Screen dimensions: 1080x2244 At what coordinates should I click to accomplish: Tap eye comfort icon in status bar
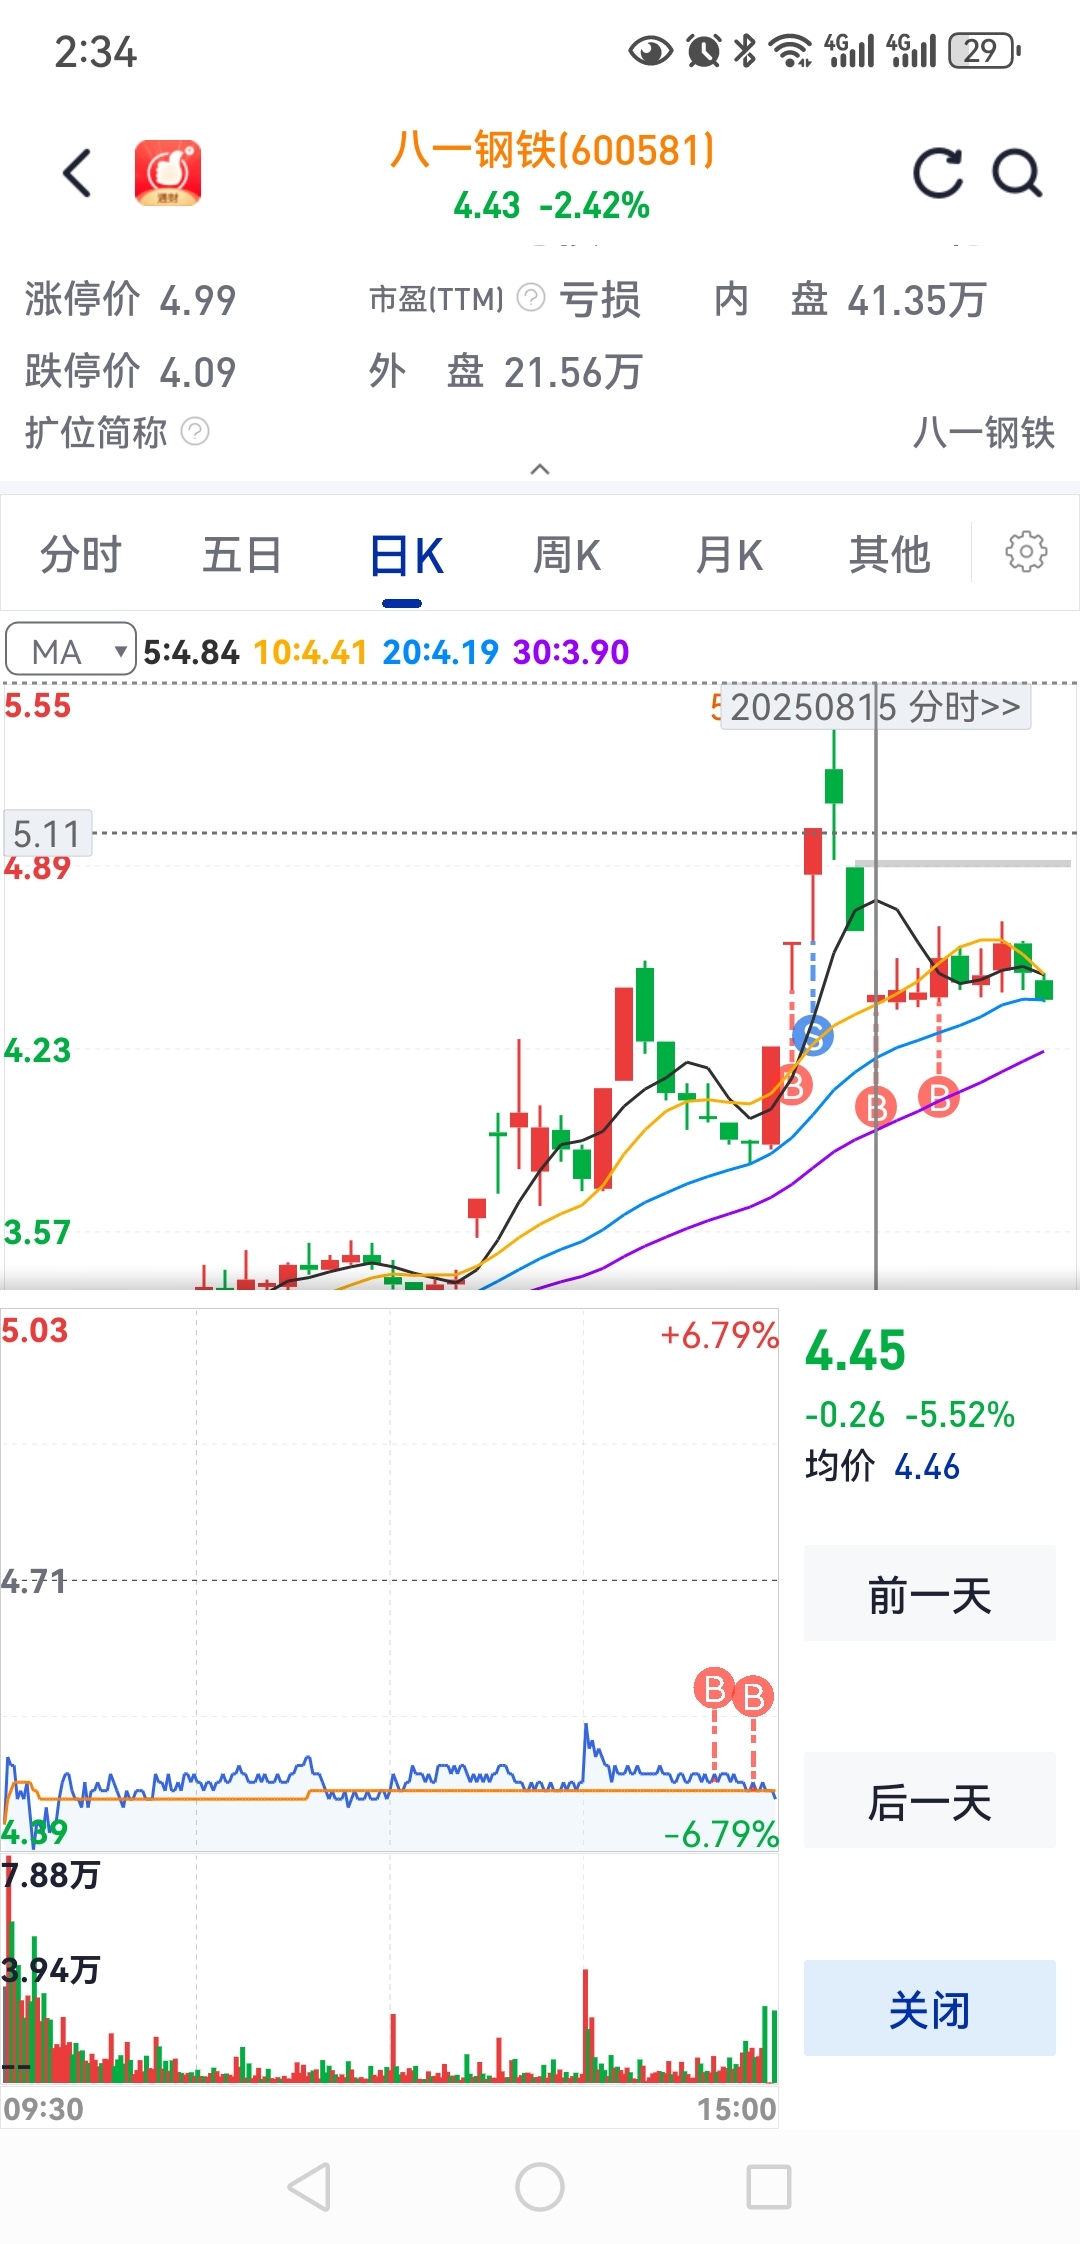(651, 50)
